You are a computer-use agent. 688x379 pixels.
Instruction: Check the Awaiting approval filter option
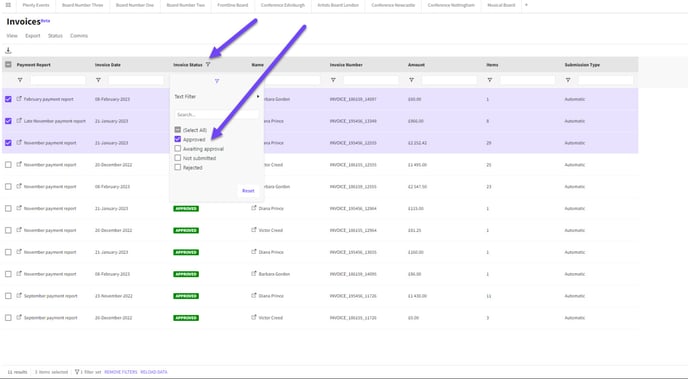tap(178, 149)
